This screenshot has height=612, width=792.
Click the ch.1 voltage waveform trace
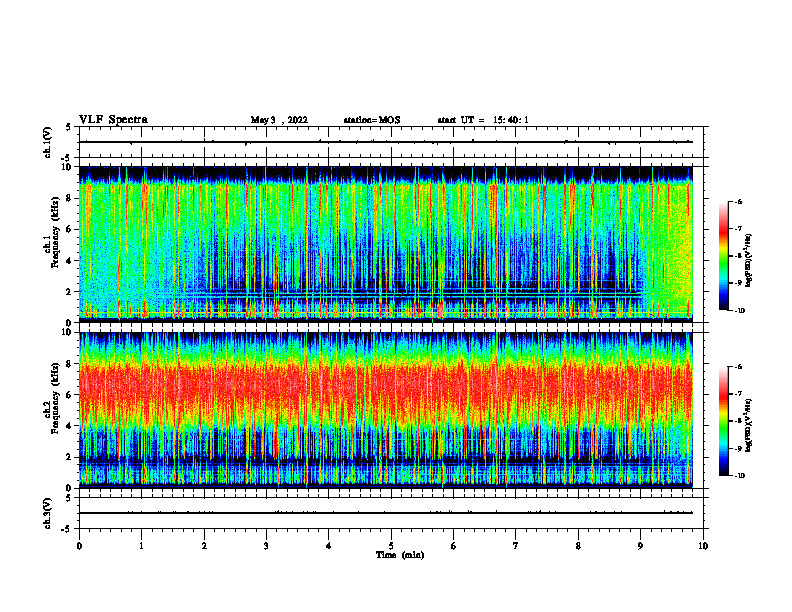[x=386, y=142]
